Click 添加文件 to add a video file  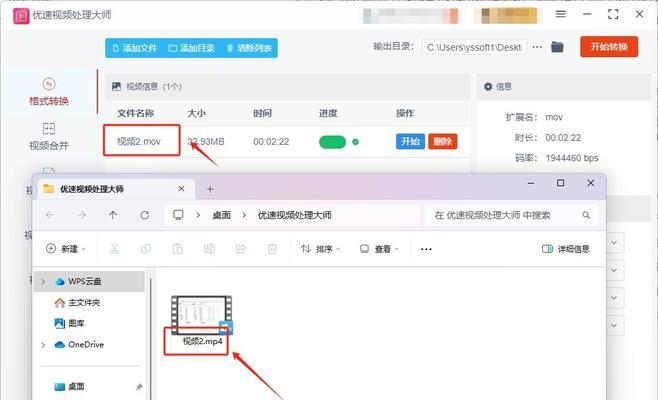pos(135,48)
